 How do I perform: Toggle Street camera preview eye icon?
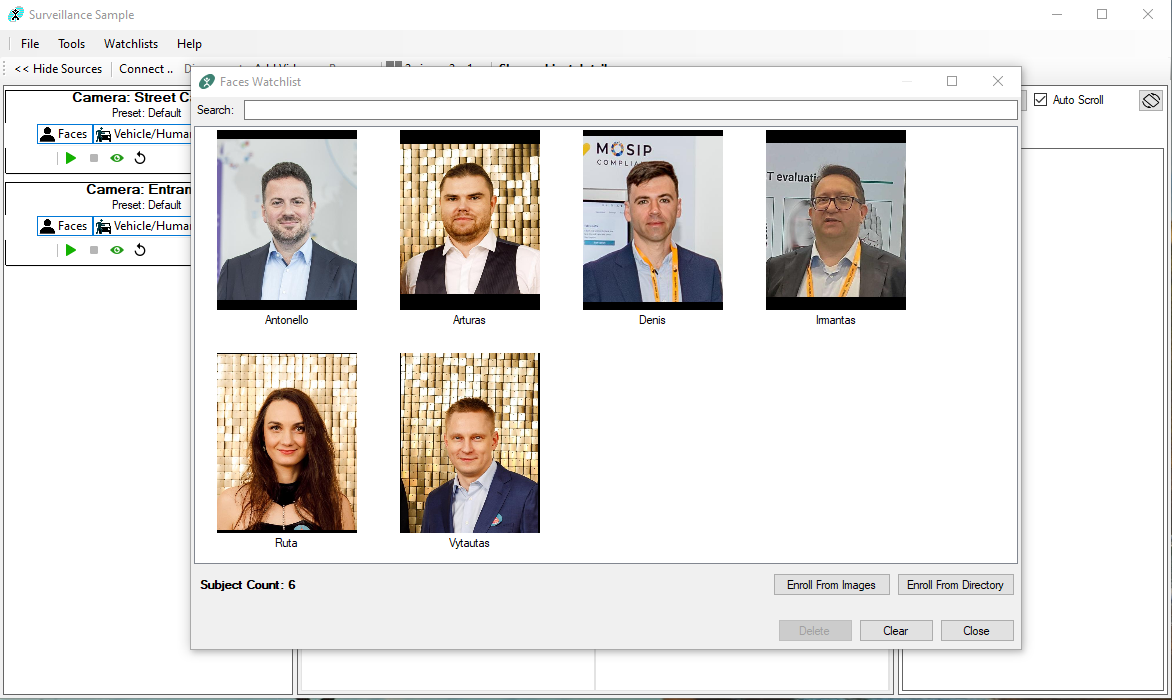click(117, 158)
